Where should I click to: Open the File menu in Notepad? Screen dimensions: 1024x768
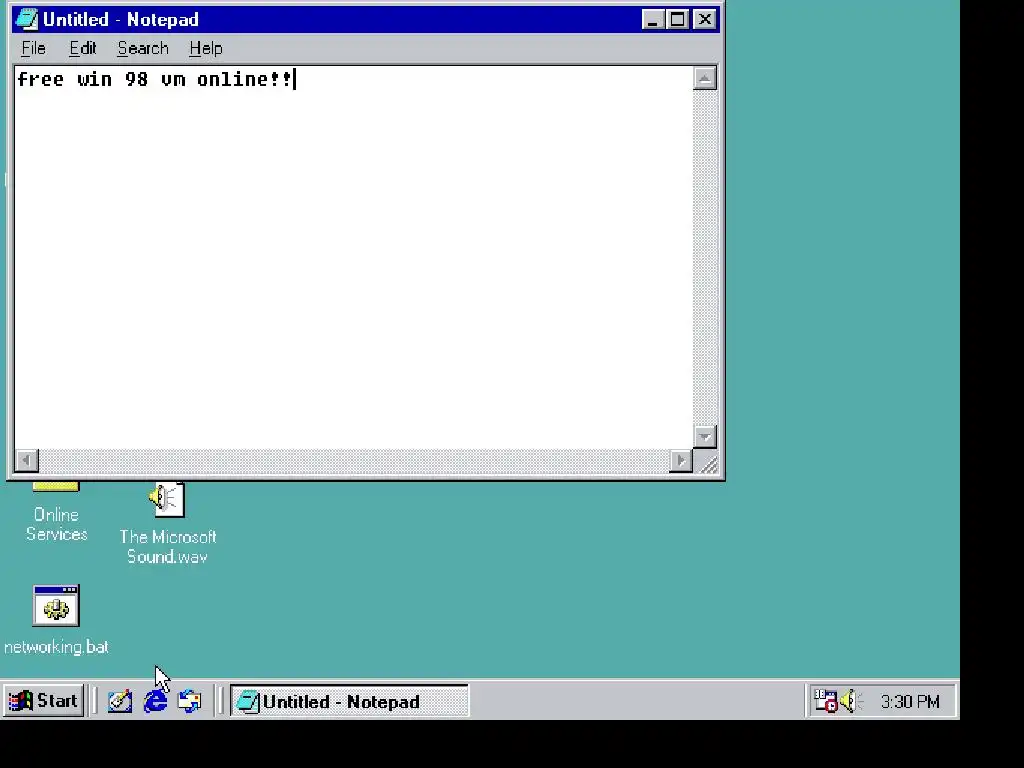(x=33, y=48)
